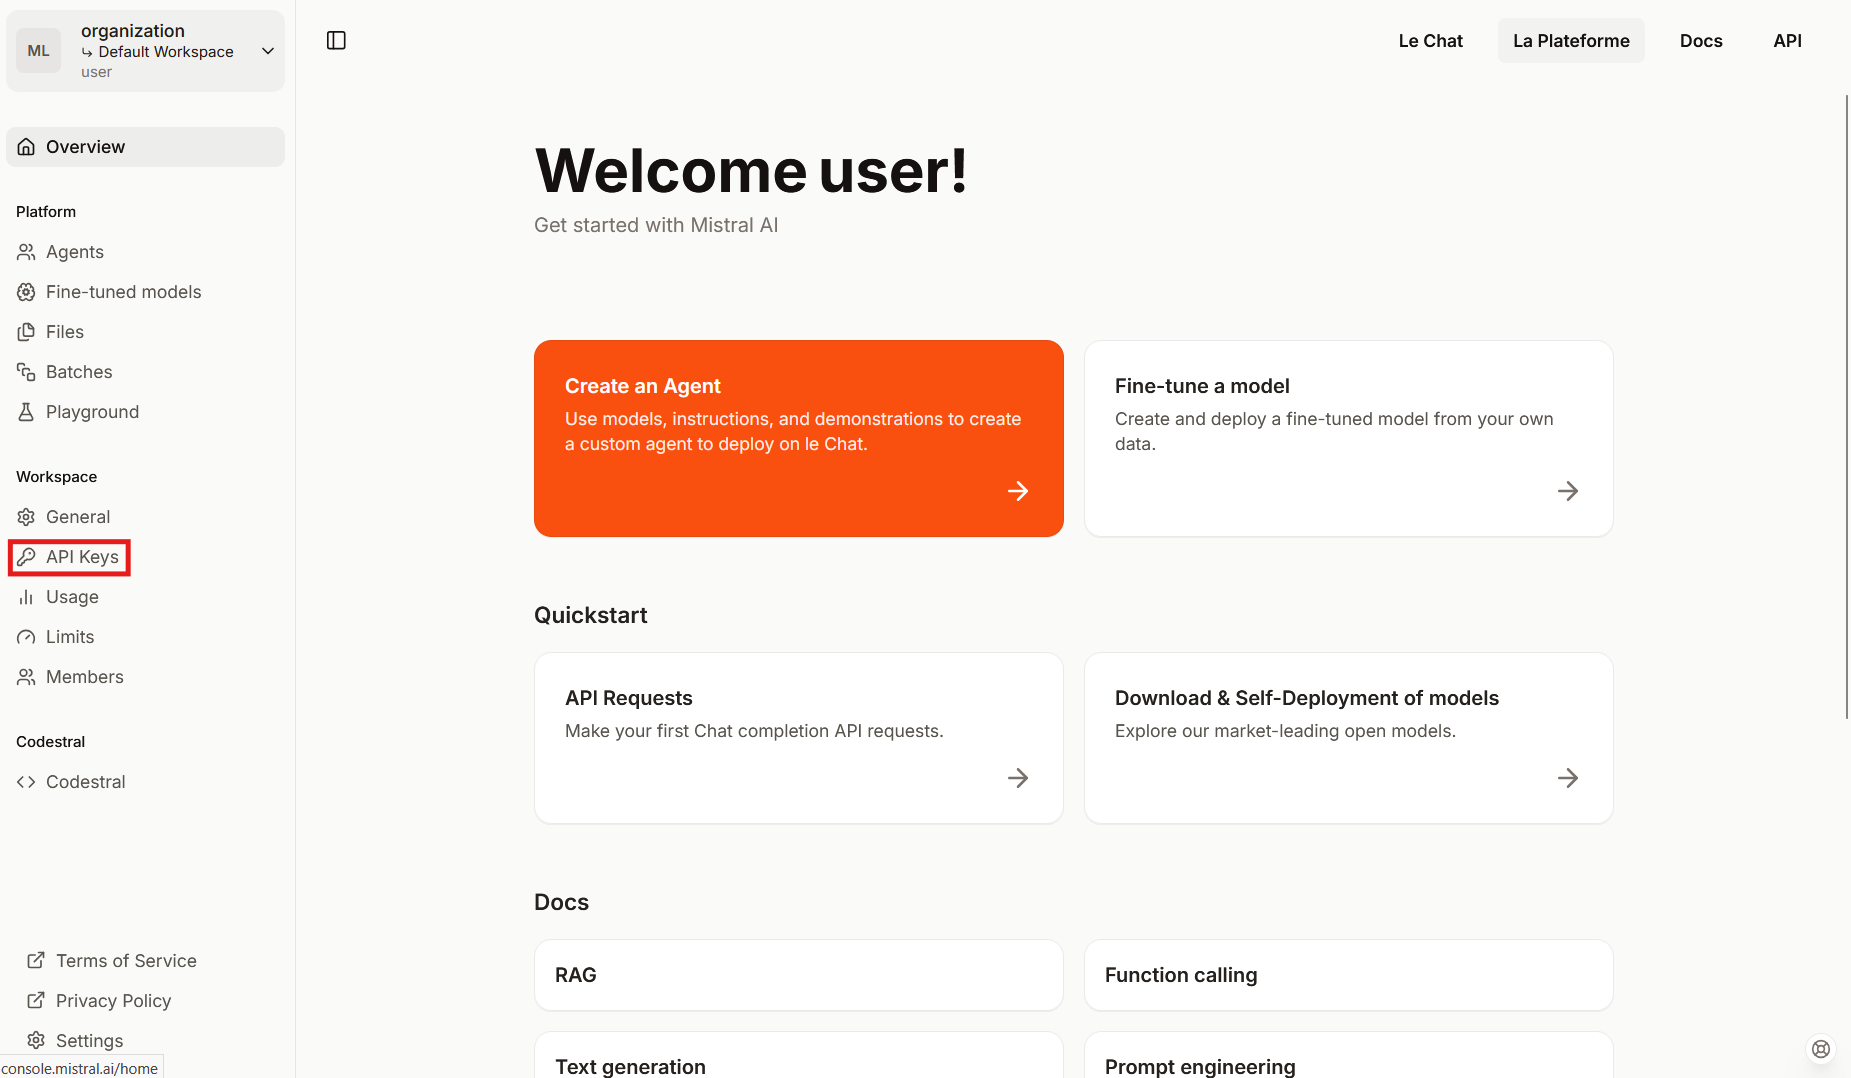
Task: Expand the organization workspace switcher chevron
Action: [x=268, y=51]
